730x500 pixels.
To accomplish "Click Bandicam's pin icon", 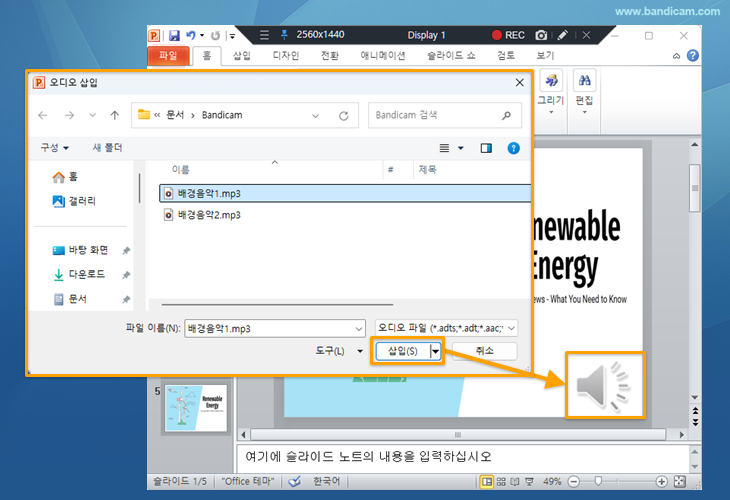I will click(x=284, y=34).
